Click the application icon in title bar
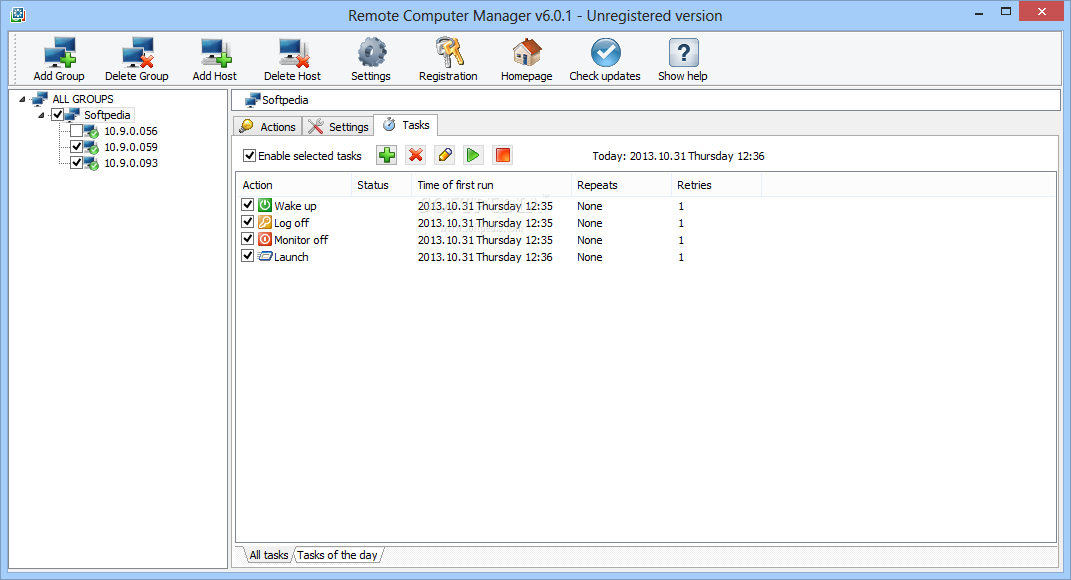The width and height of the screenshot is (1071, 580). click(x=18, y=14)
